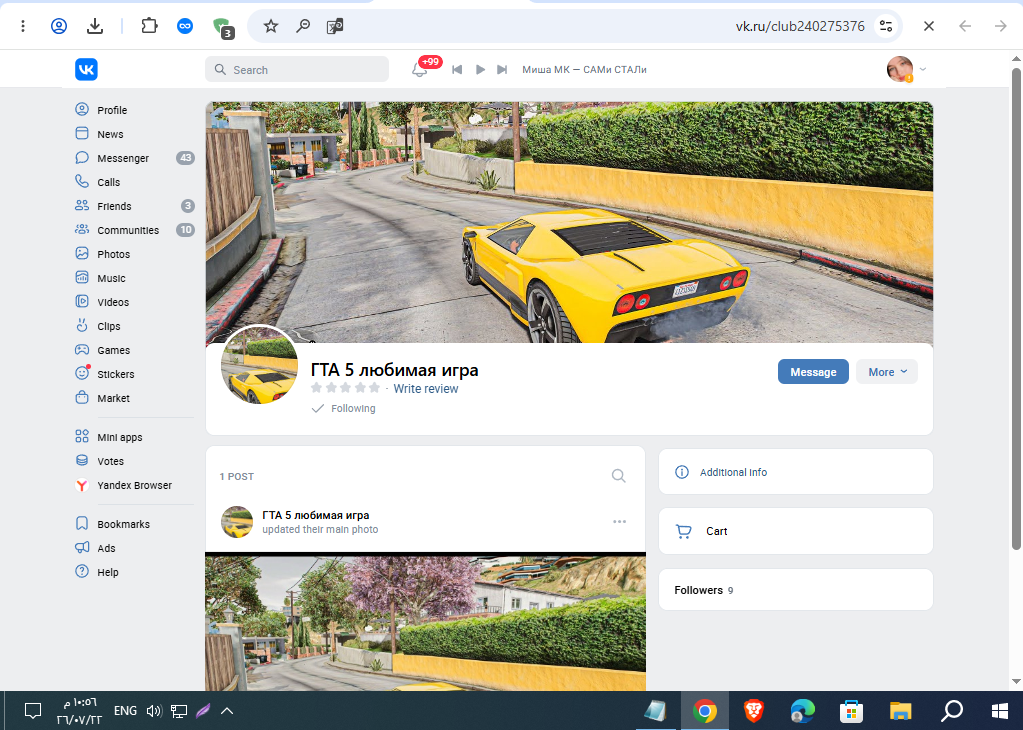Viewport: 1023px width, 730px height.
Task: Open the Cart panel
Action: pos(795,531)
